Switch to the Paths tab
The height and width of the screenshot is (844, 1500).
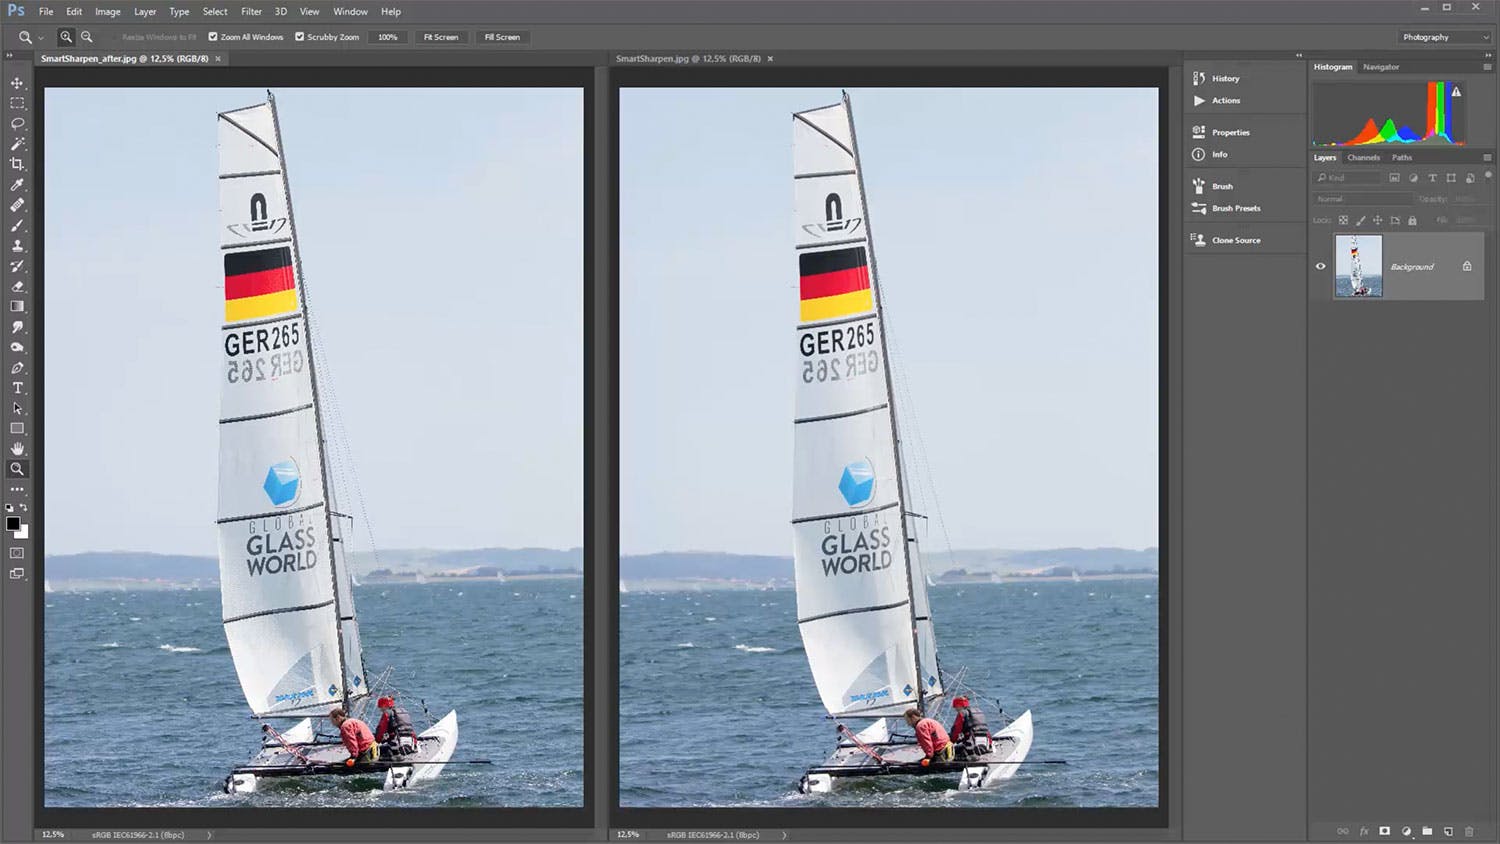coord(1402,158)
